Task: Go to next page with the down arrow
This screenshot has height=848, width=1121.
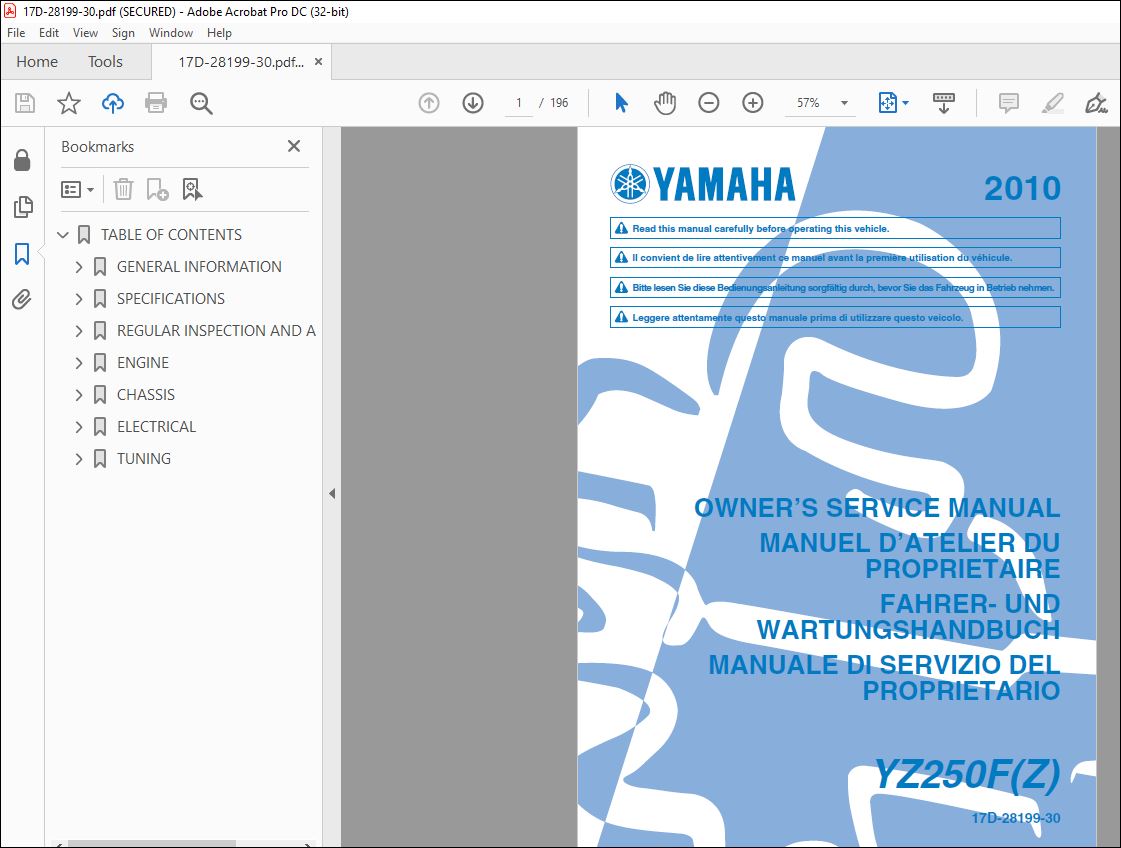Action: tap(473, 103)
